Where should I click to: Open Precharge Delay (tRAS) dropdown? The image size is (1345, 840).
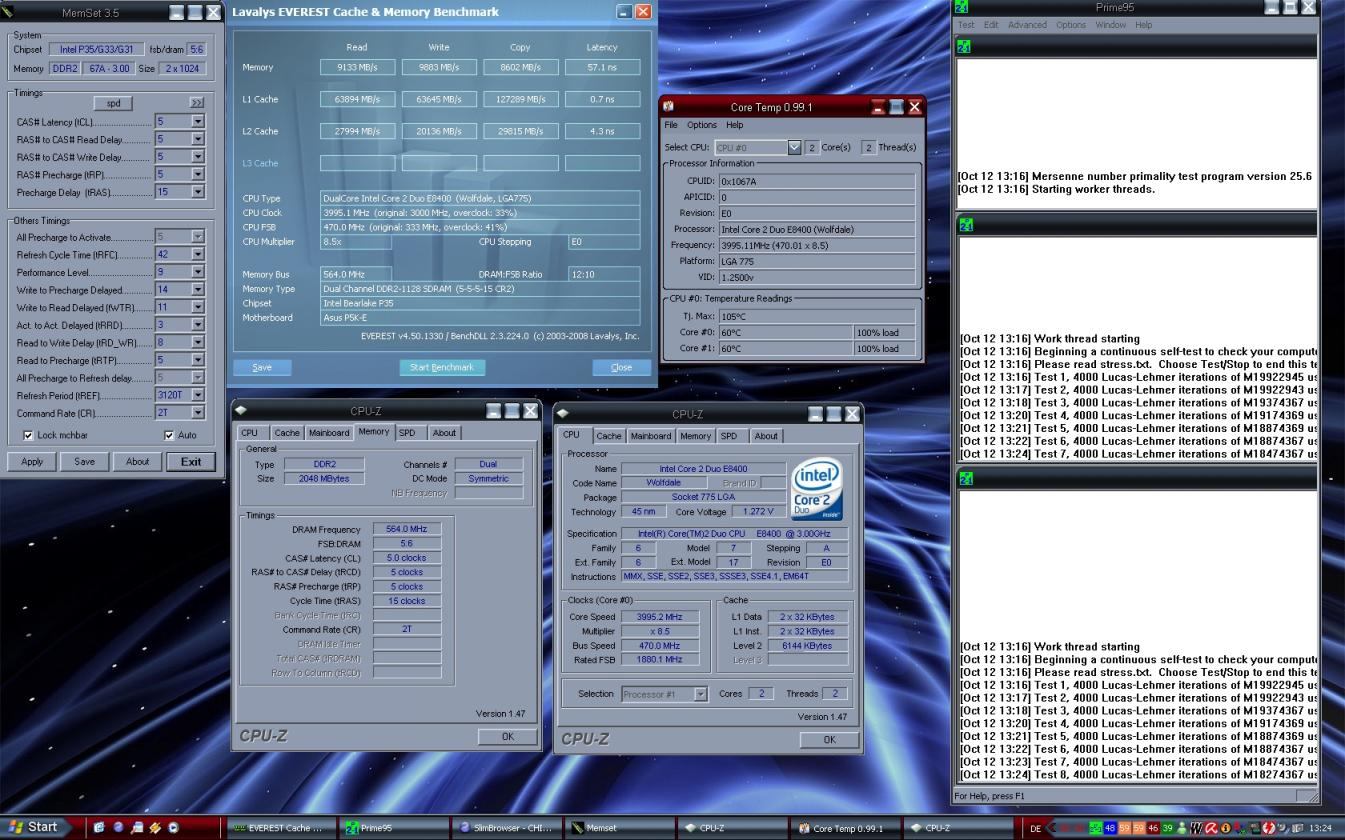197,192
